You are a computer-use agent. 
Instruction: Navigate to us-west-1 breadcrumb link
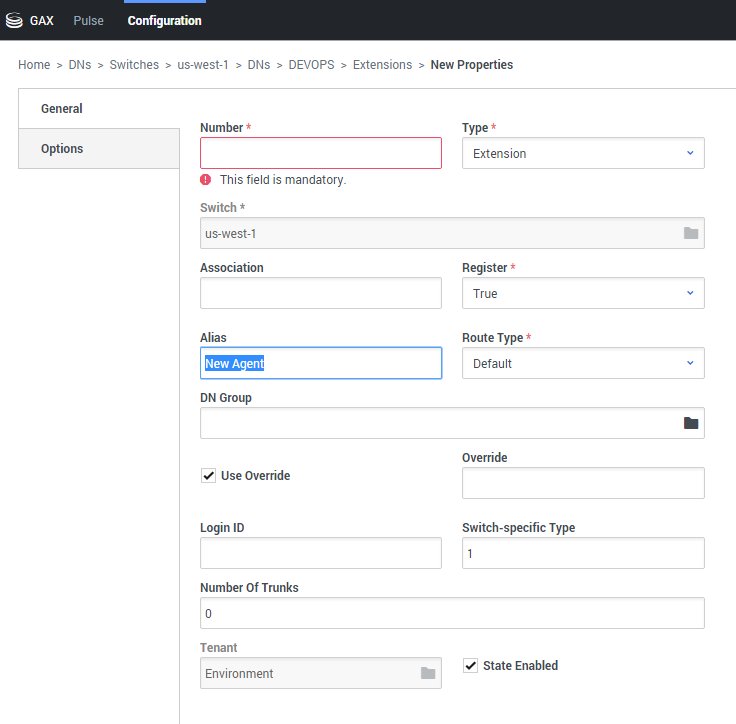pos(203,65)
